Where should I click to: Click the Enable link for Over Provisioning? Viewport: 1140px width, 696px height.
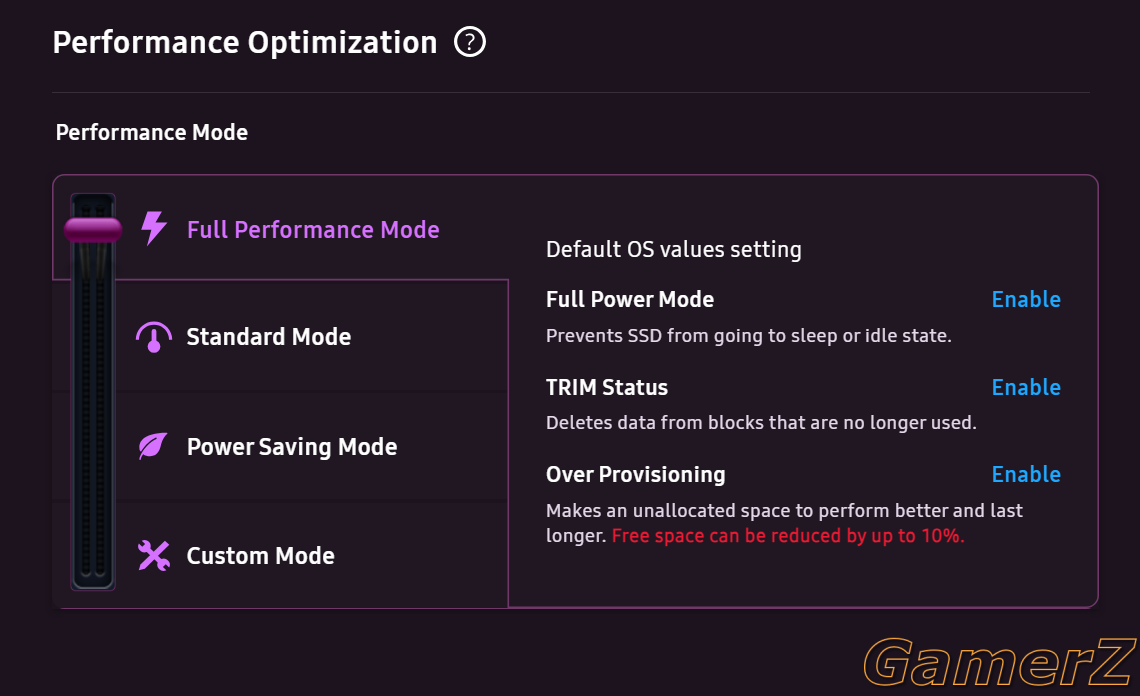click(1026, 474)
